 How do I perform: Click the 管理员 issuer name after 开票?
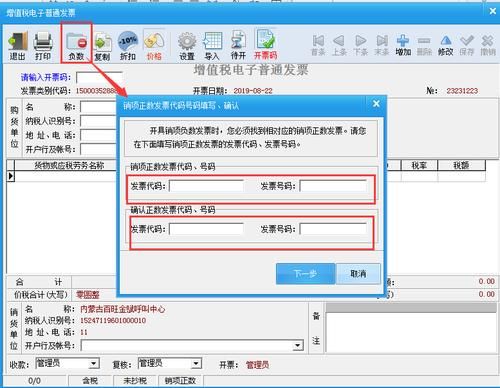[257, 365]
